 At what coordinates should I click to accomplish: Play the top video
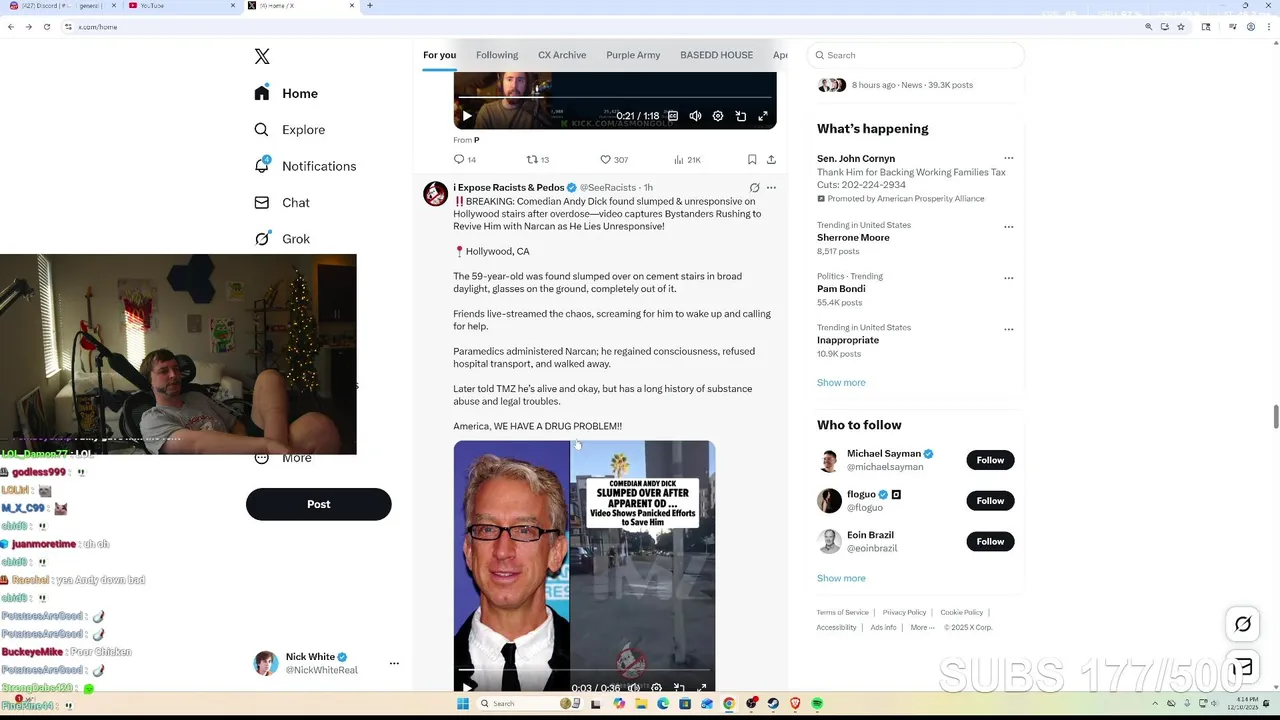(467, 116)
